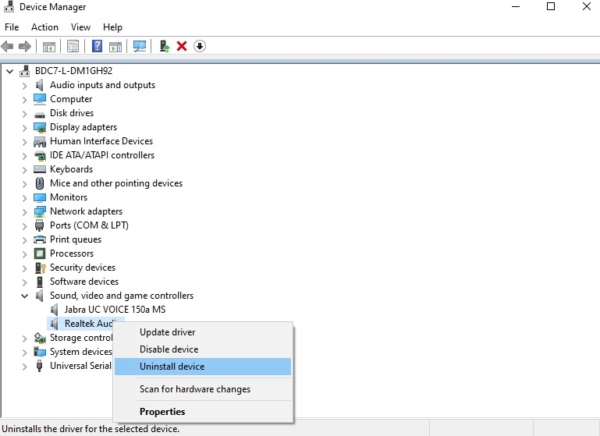This screenshot has height=436, width=600.
Task: Select the Security devices category label
Action: [x=83, y=268]
